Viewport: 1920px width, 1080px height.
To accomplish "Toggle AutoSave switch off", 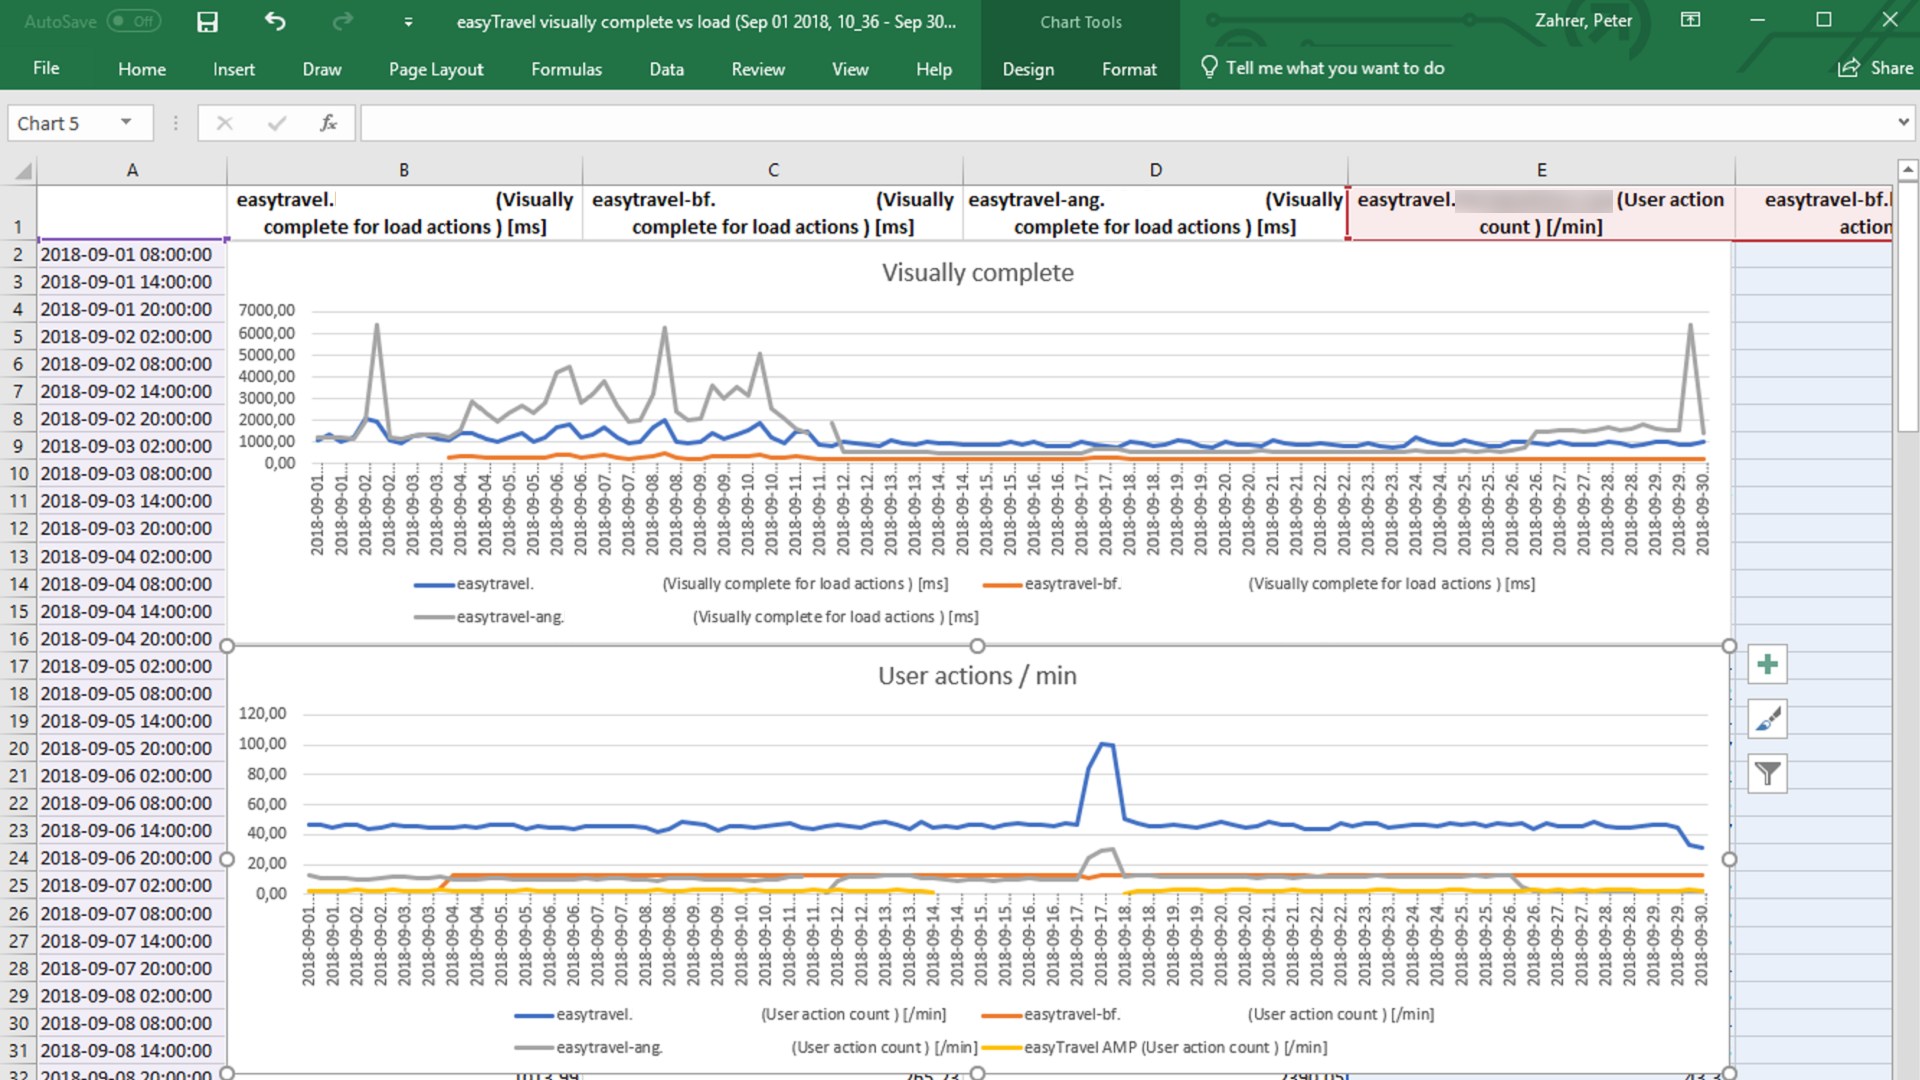I will coord(132,21).
